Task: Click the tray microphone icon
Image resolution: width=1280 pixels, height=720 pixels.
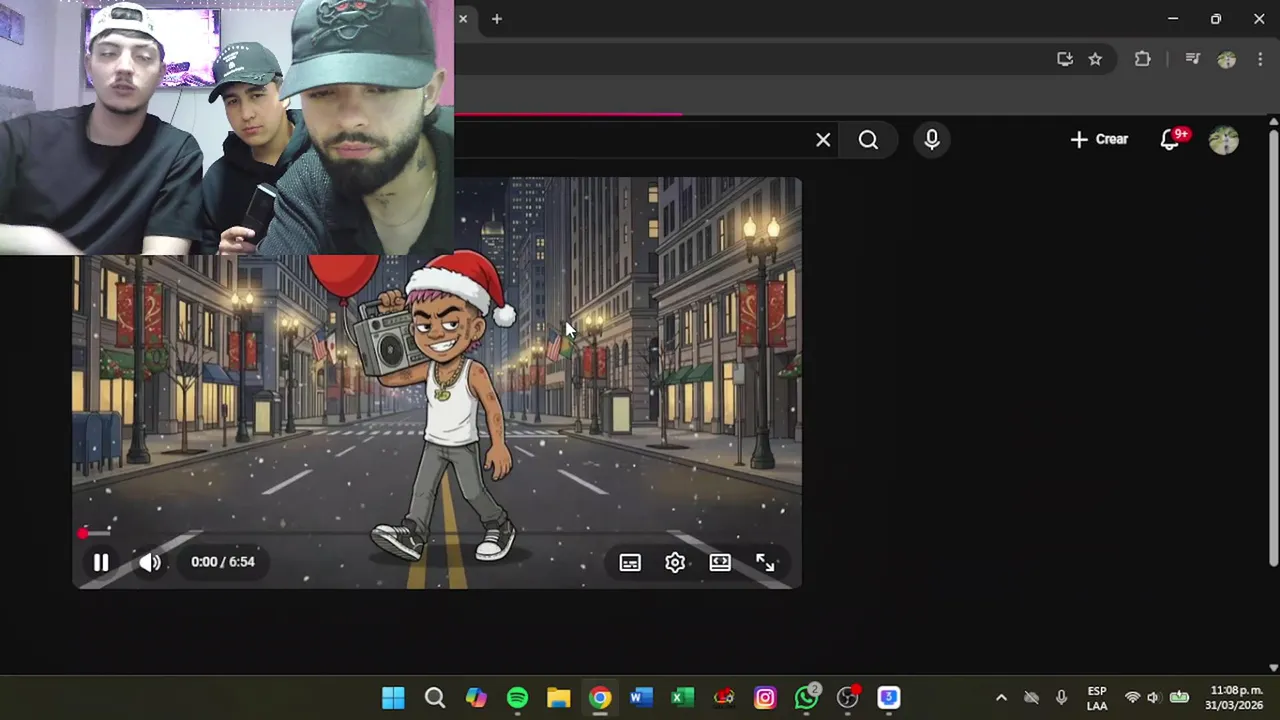Action: tap(1061, 698)
